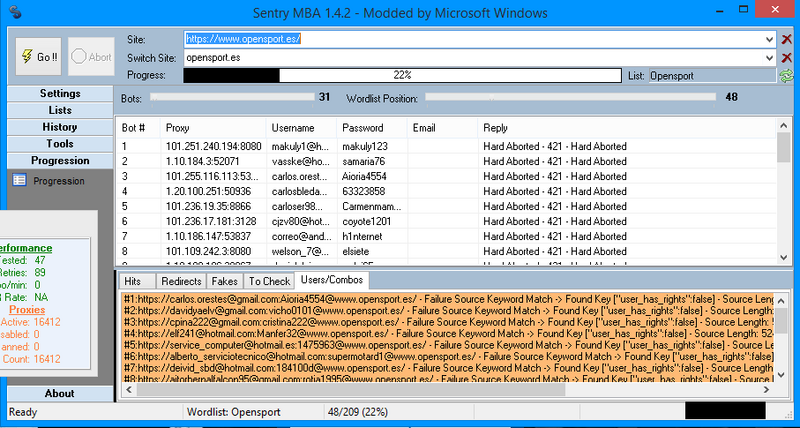Switch to the Redirects tab

[181, 281]
